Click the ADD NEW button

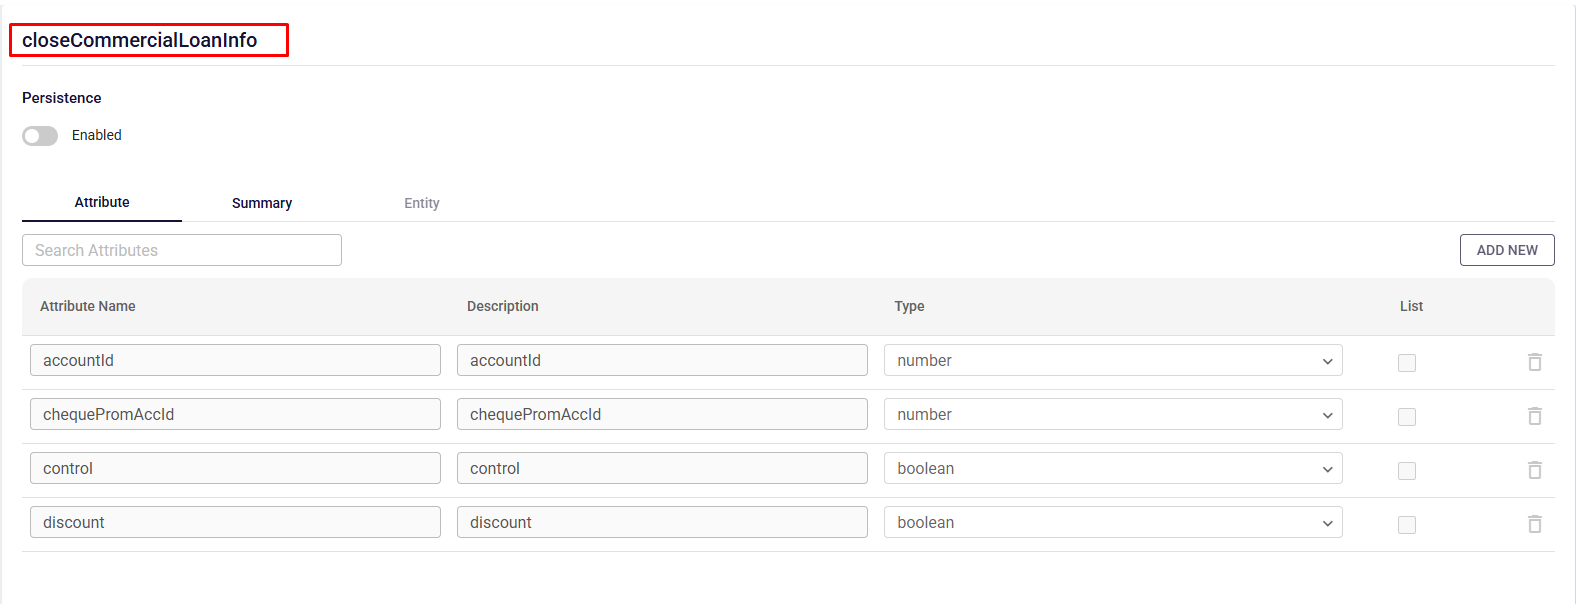click(x=1506, y=250)
